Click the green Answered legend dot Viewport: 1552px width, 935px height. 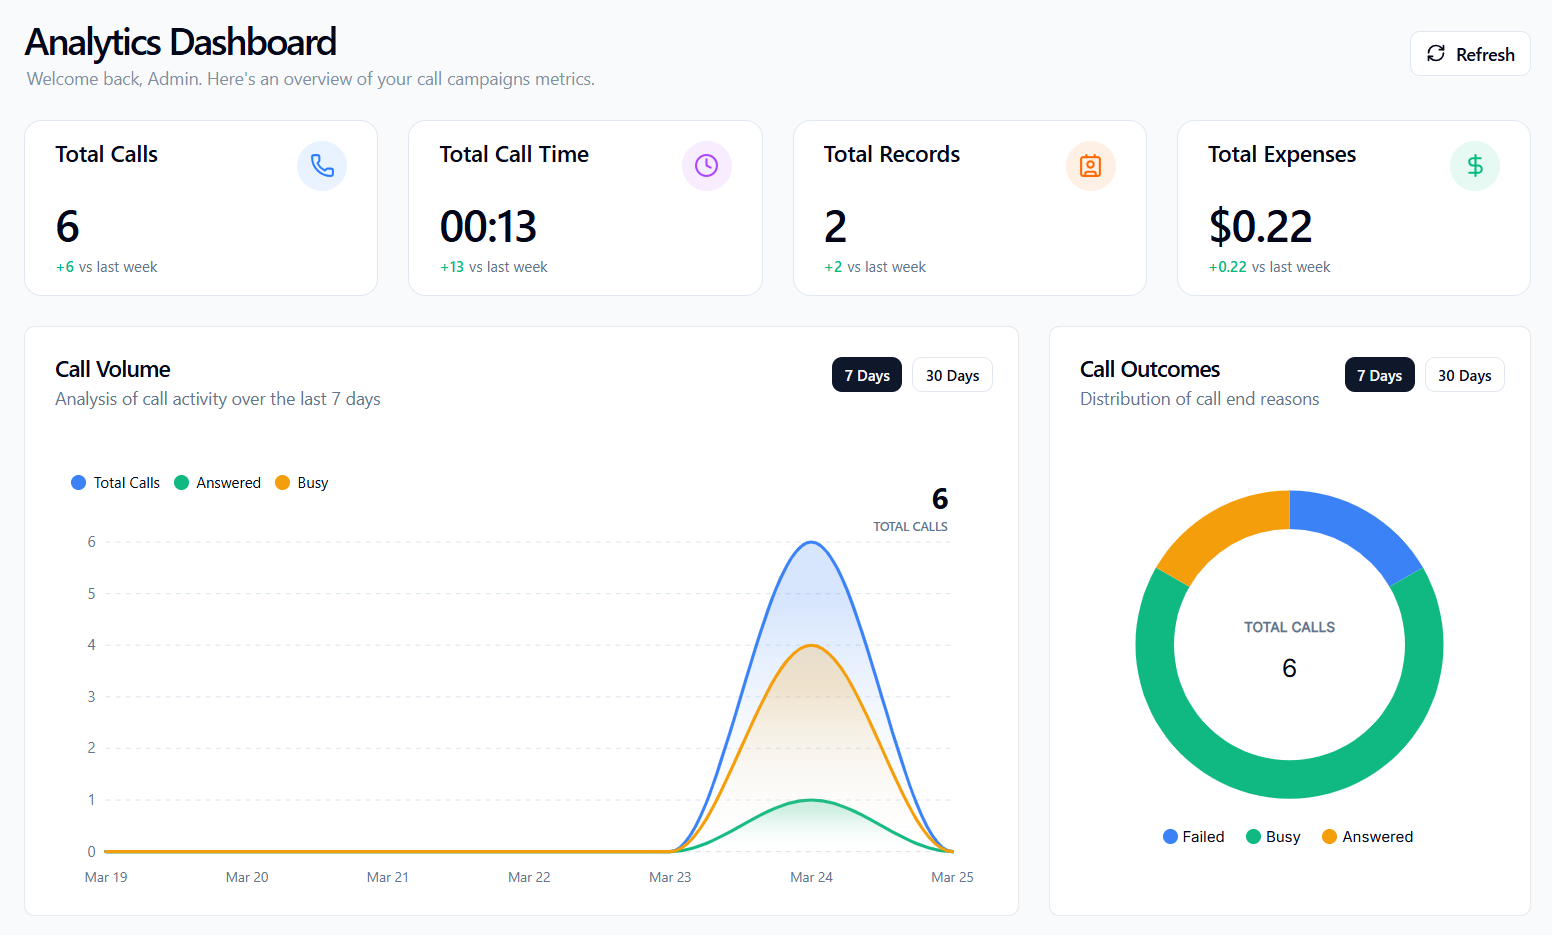[x=181, y=482]
